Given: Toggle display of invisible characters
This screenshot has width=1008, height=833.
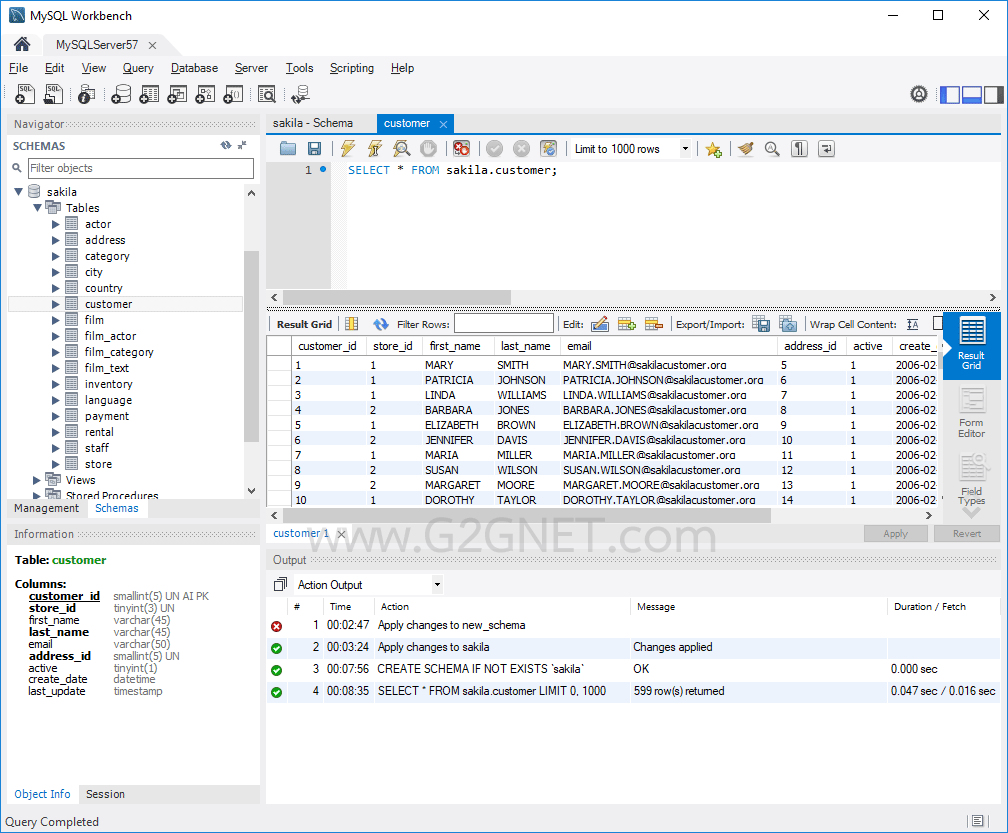Looking at the screenshot, I should (x=799, y=149).
